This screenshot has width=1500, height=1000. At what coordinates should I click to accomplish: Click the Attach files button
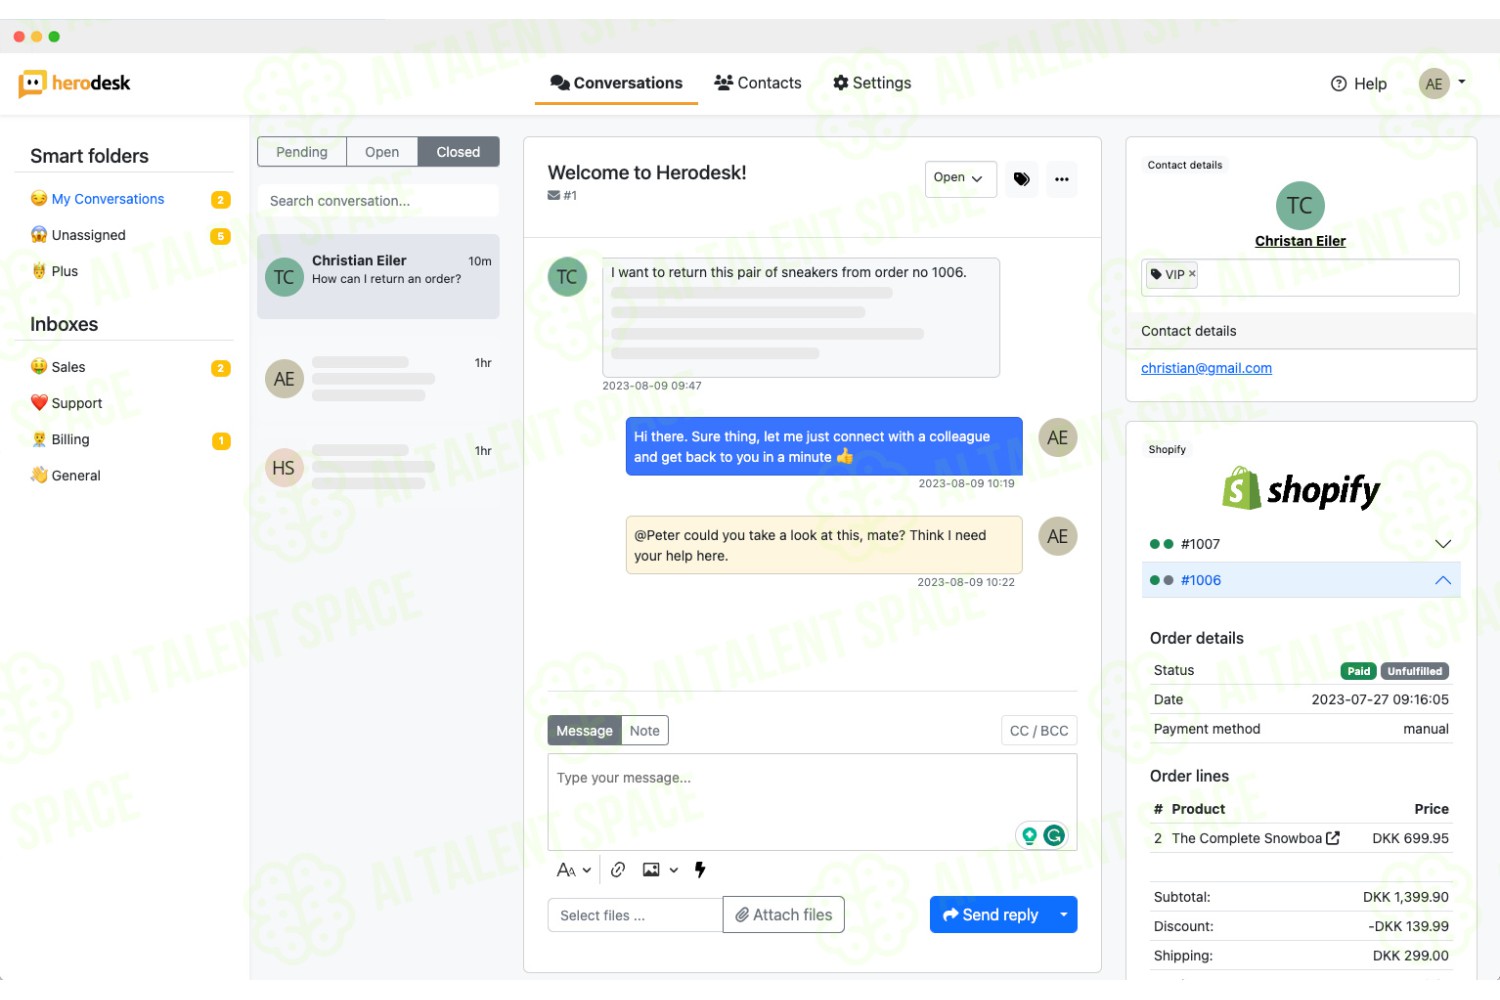tap(784, 915)
